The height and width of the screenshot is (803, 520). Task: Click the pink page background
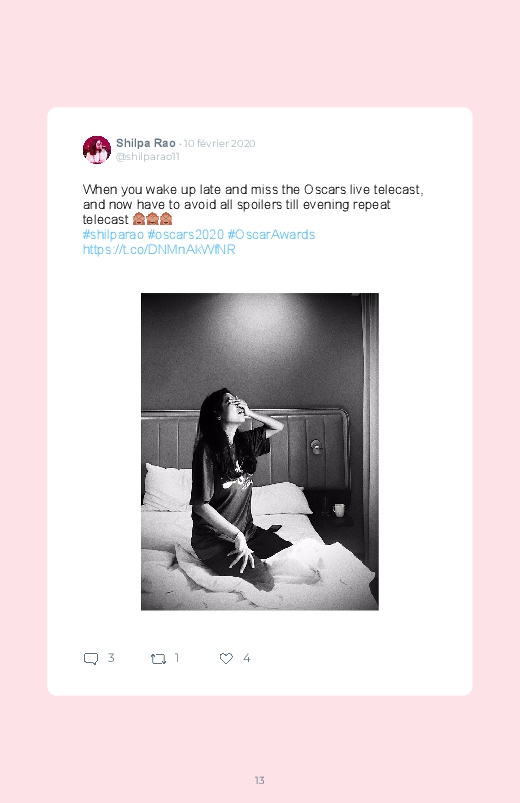(x=260, y=51)
